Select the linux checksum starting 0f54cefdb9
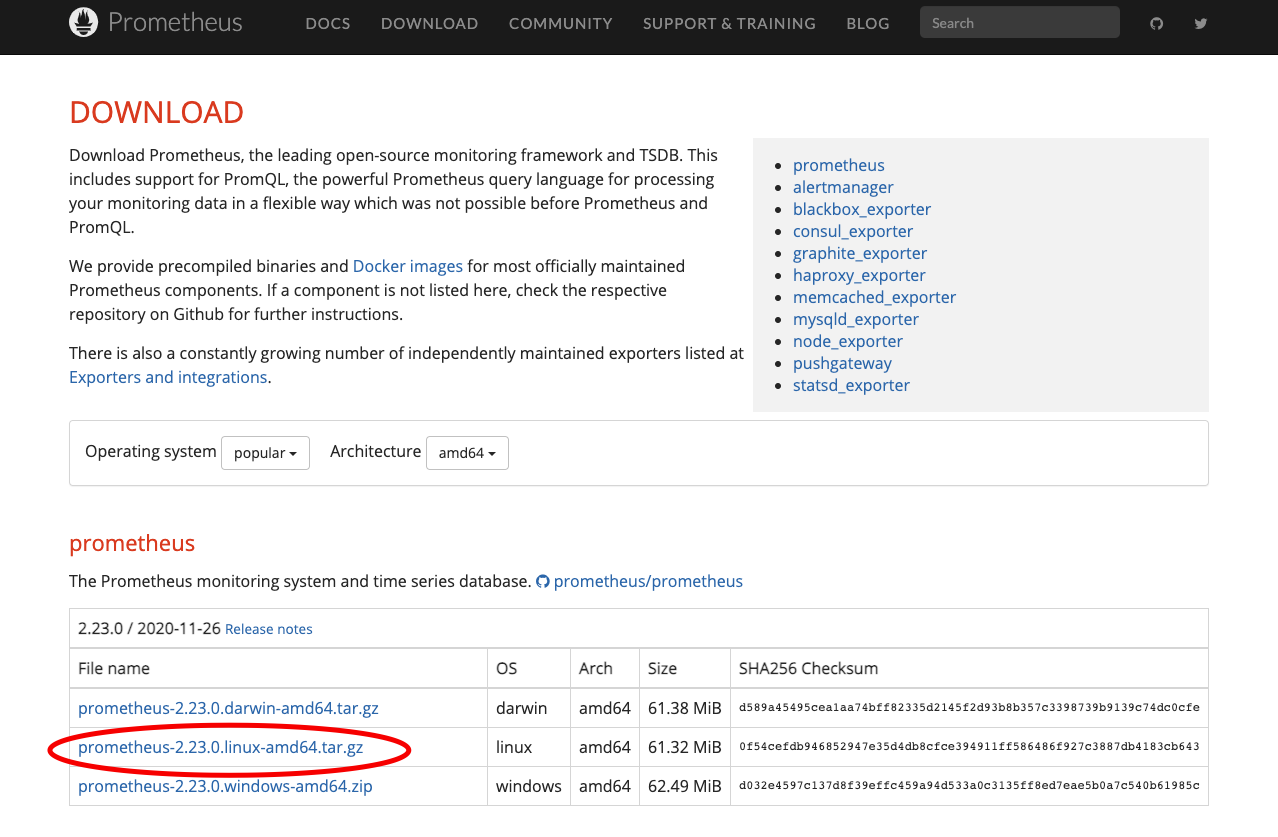The image size is (1278, 837). pos(969,747)
